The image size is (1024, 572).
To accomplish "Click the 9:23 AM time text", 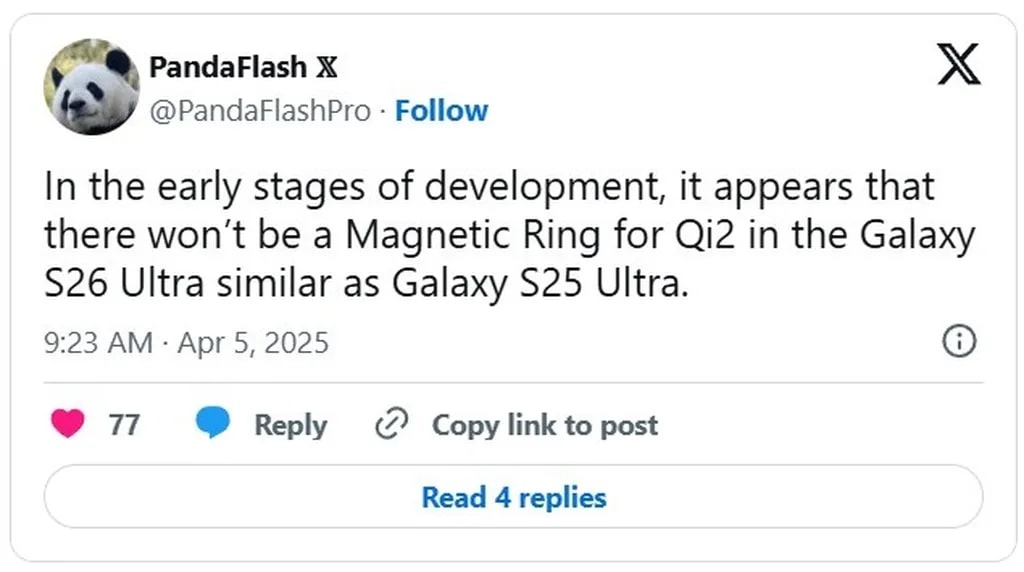I will (x=98, y=343).
